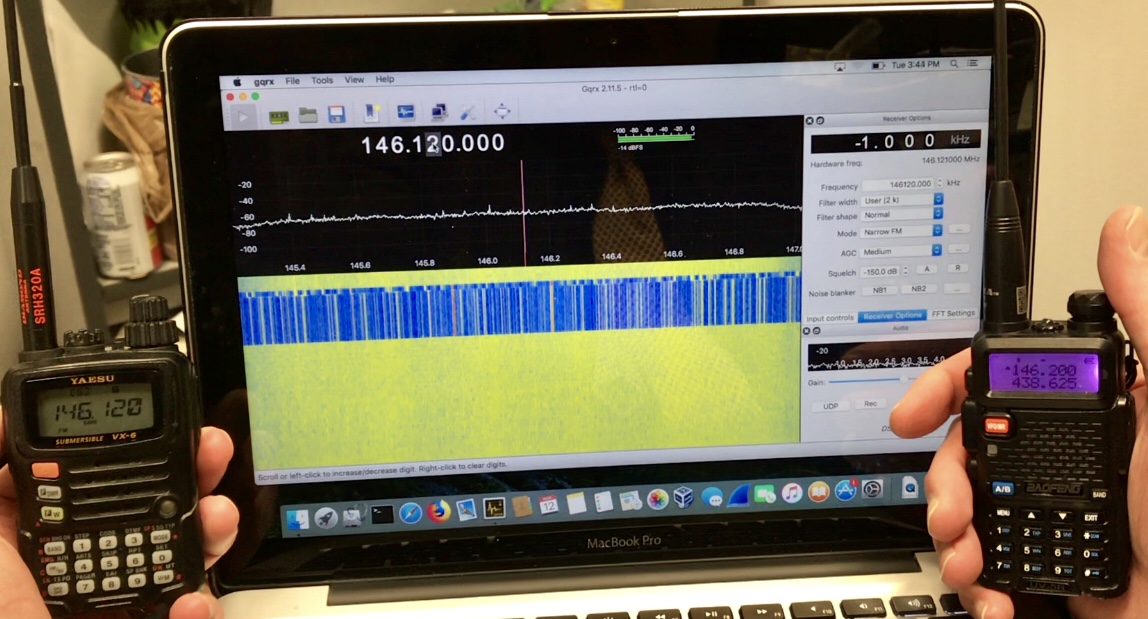Open the Help menu
Screen dimensions: 1148x619
(384, 78)
